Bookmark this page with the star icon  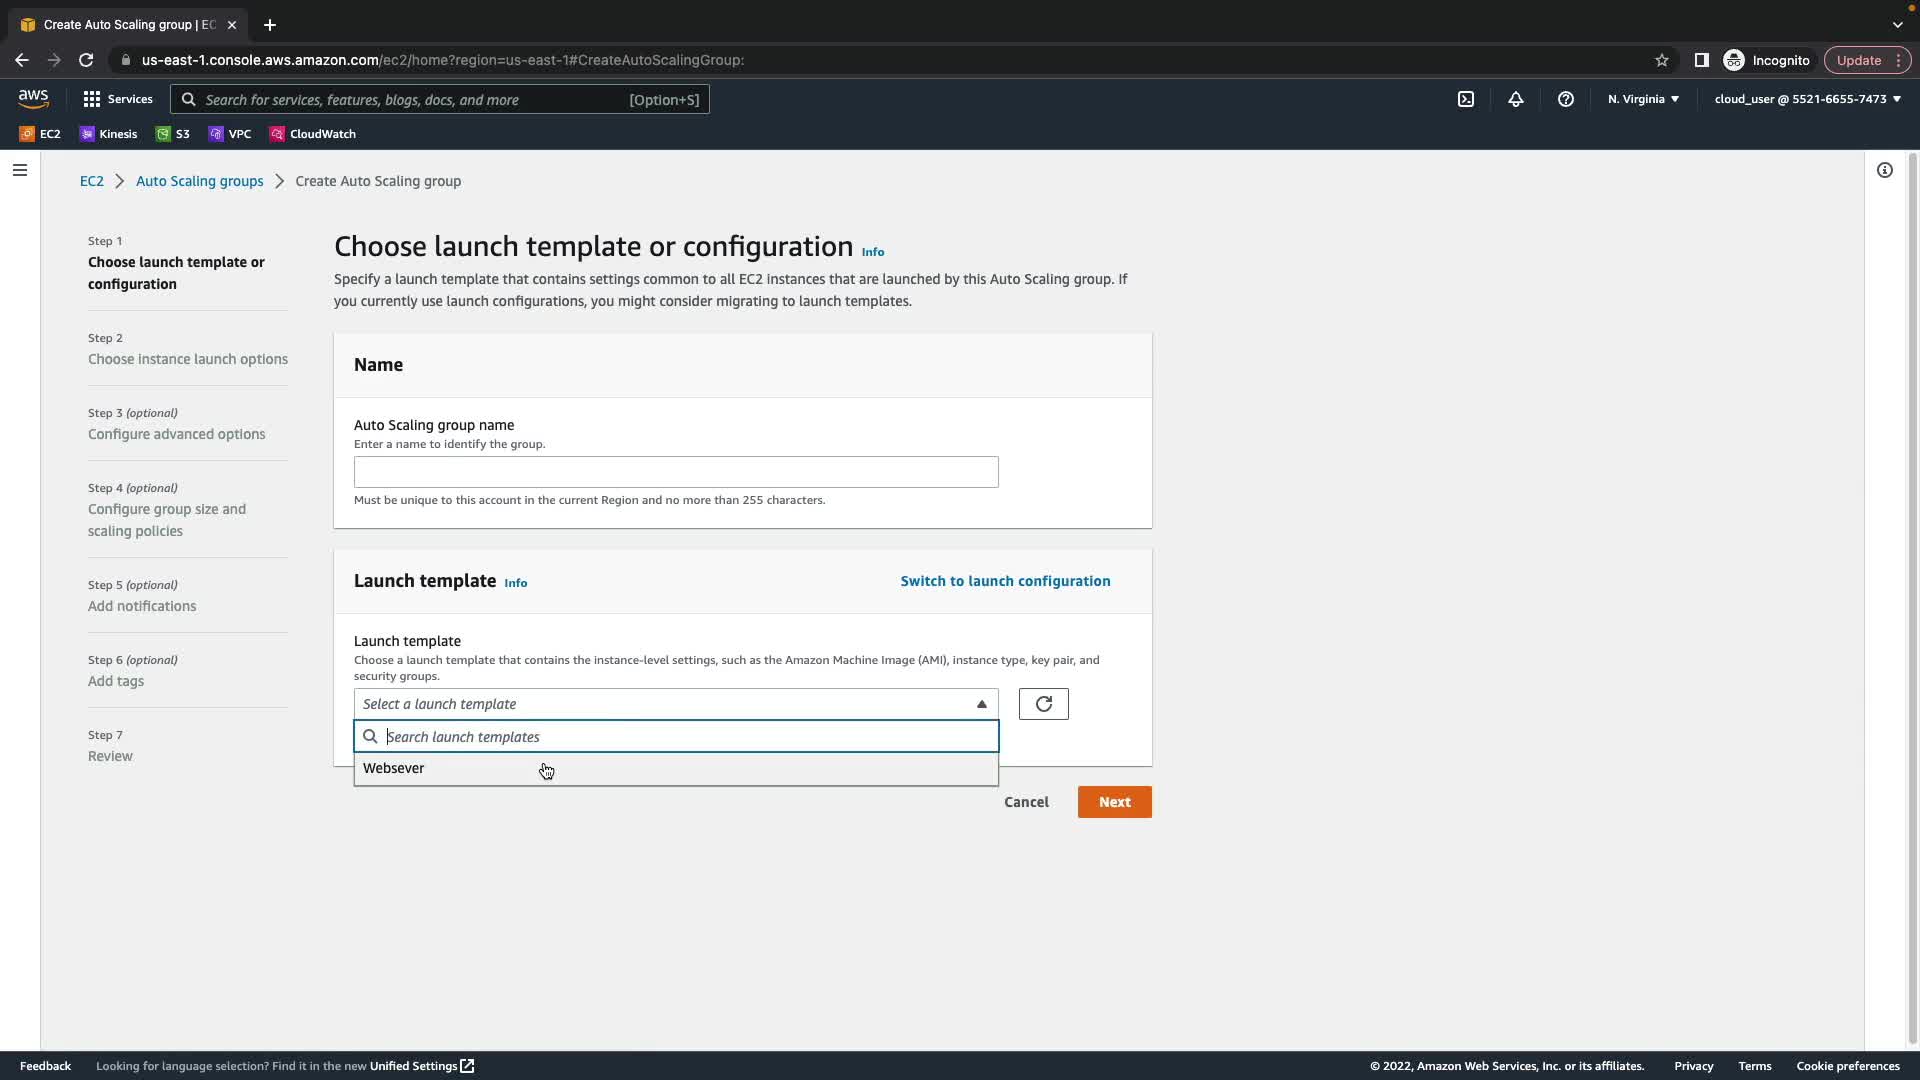tap(1662, 60)
